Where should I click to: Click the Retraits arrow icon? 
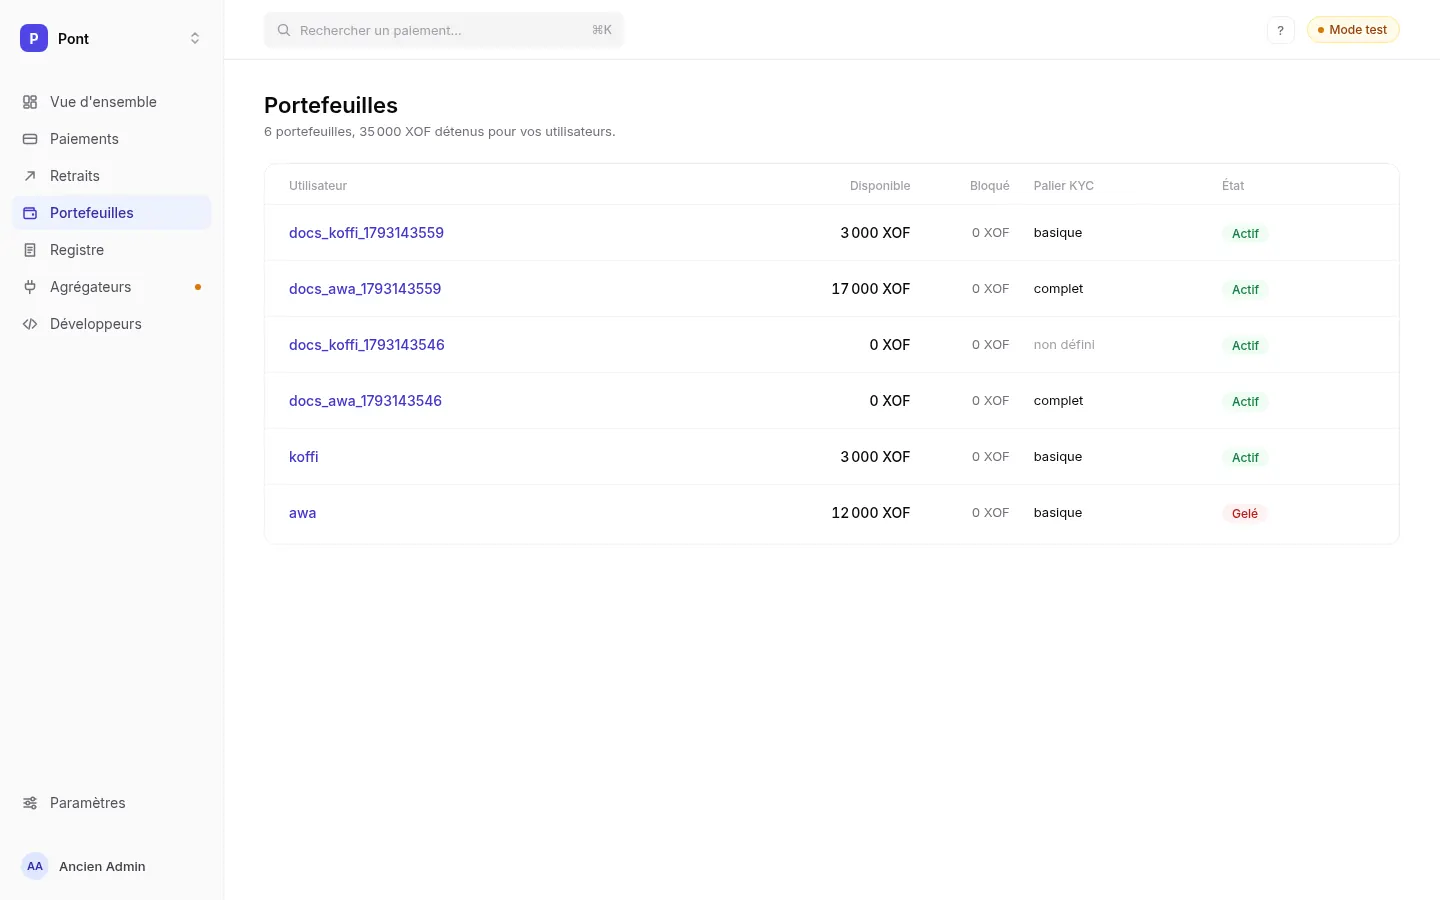tap(30, 176)
